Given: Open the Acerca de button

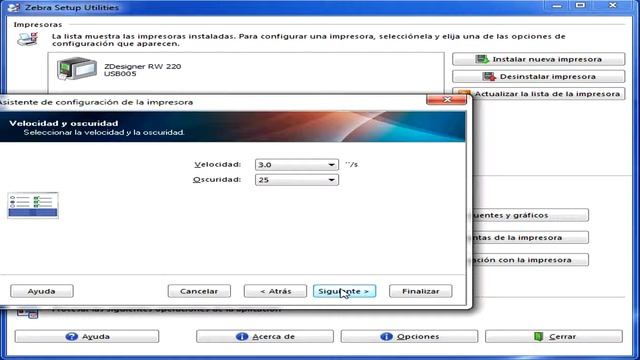Looking at the screenshot, I should click(x=264, y=336).
